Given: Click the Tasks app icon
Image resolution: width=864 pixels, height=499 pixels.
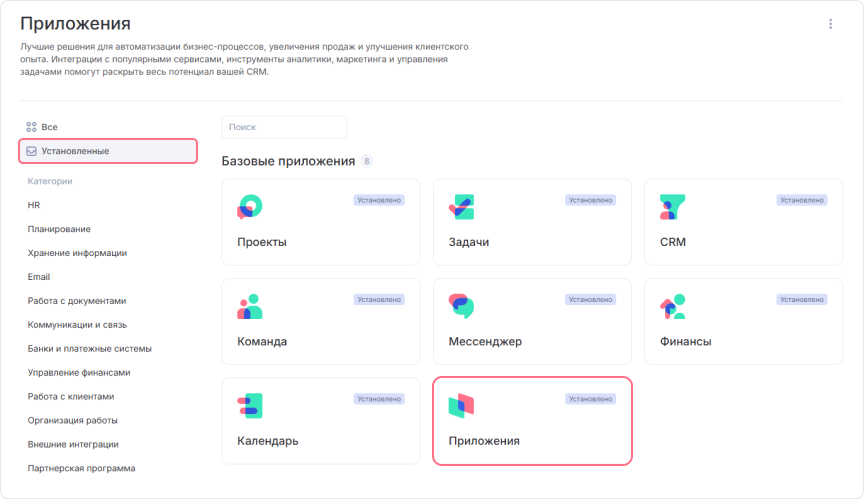Looking at the screenshot, I should pos(461,207).
